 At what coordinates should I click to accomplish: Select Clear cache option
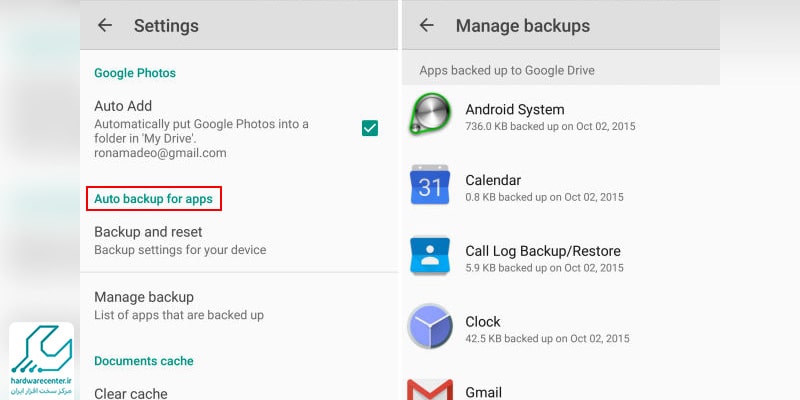131,393
